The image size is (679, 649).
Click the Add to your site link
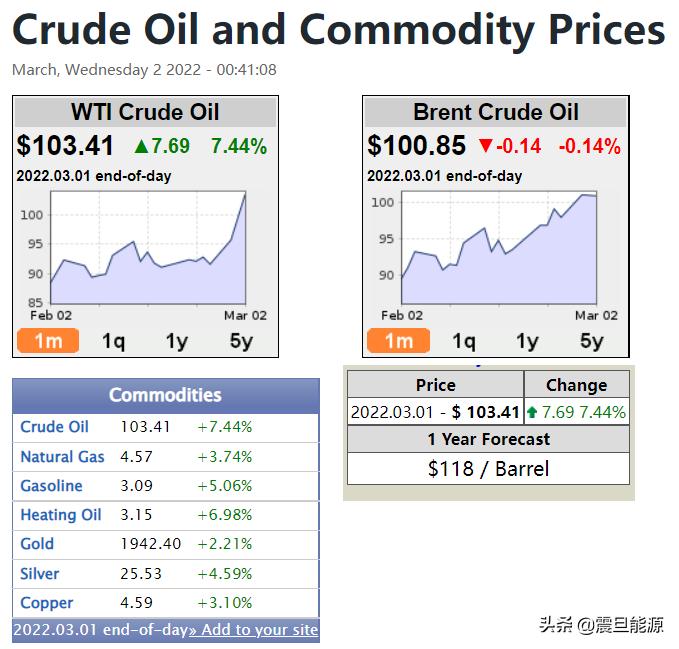254,630
